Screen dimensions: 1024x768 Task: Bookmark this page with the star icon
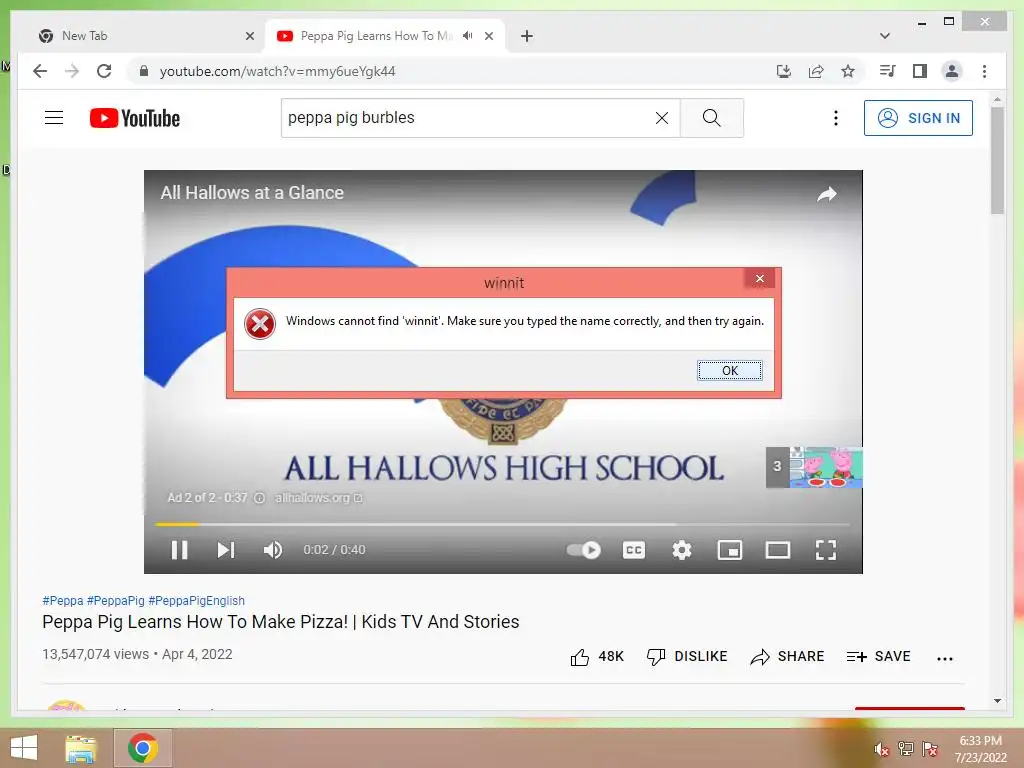848,71
